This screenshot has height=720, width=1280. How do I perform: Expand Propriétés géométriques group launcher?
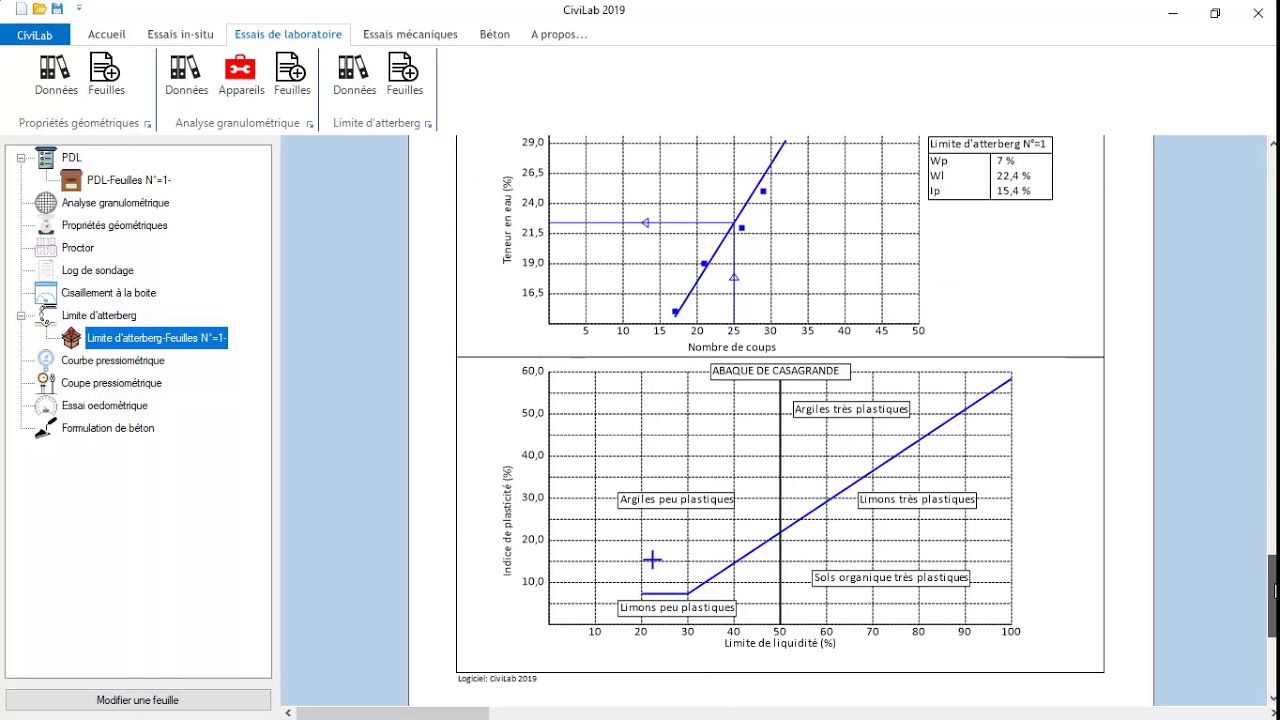148,124
